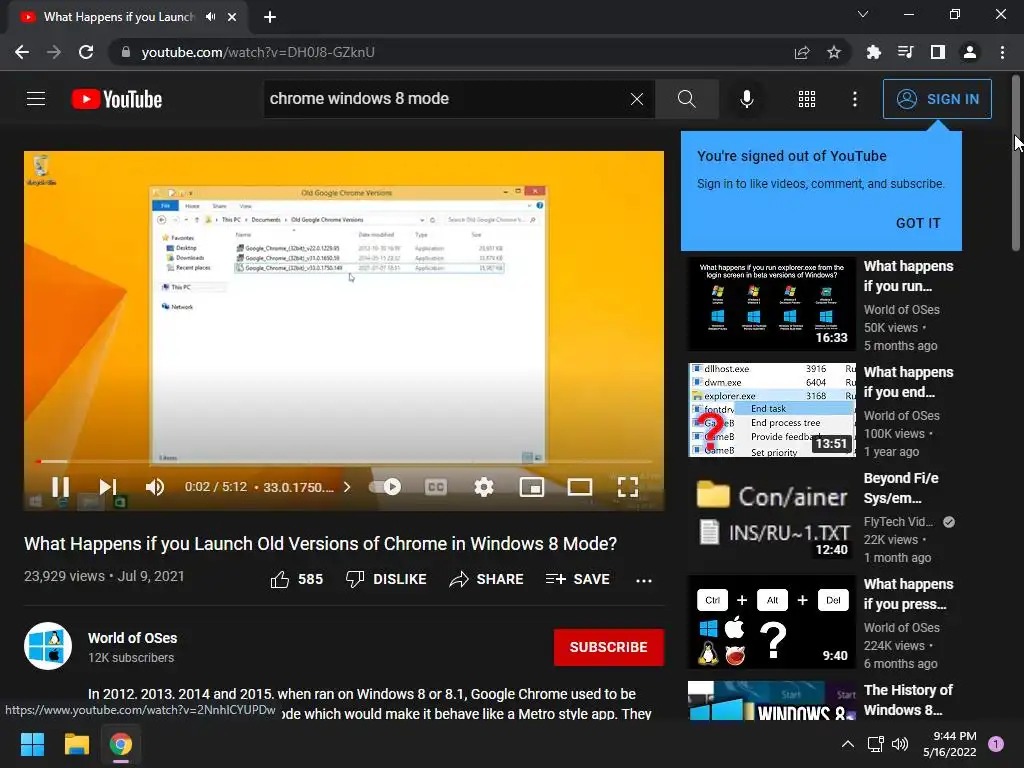Click the SAVE button
Image resolution: width=1024 pixels, height=768 pixels.
pyautogui.click(x=577, y=579)
